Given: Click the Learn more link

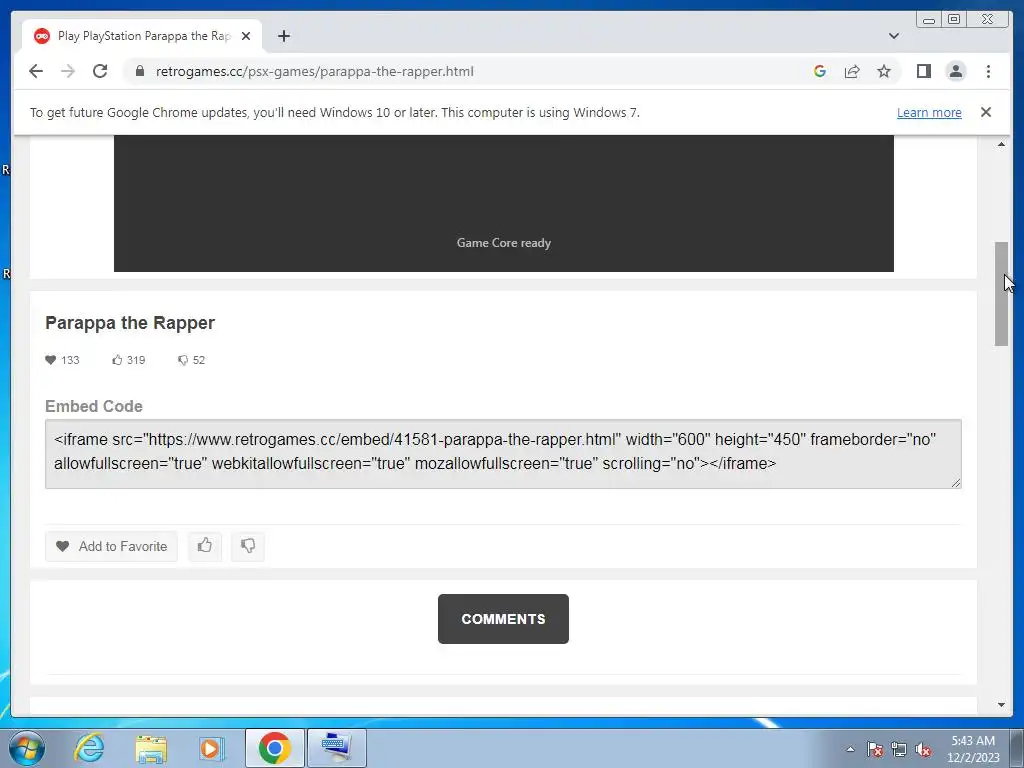Looking at the screenshot, I should [929, 112].
